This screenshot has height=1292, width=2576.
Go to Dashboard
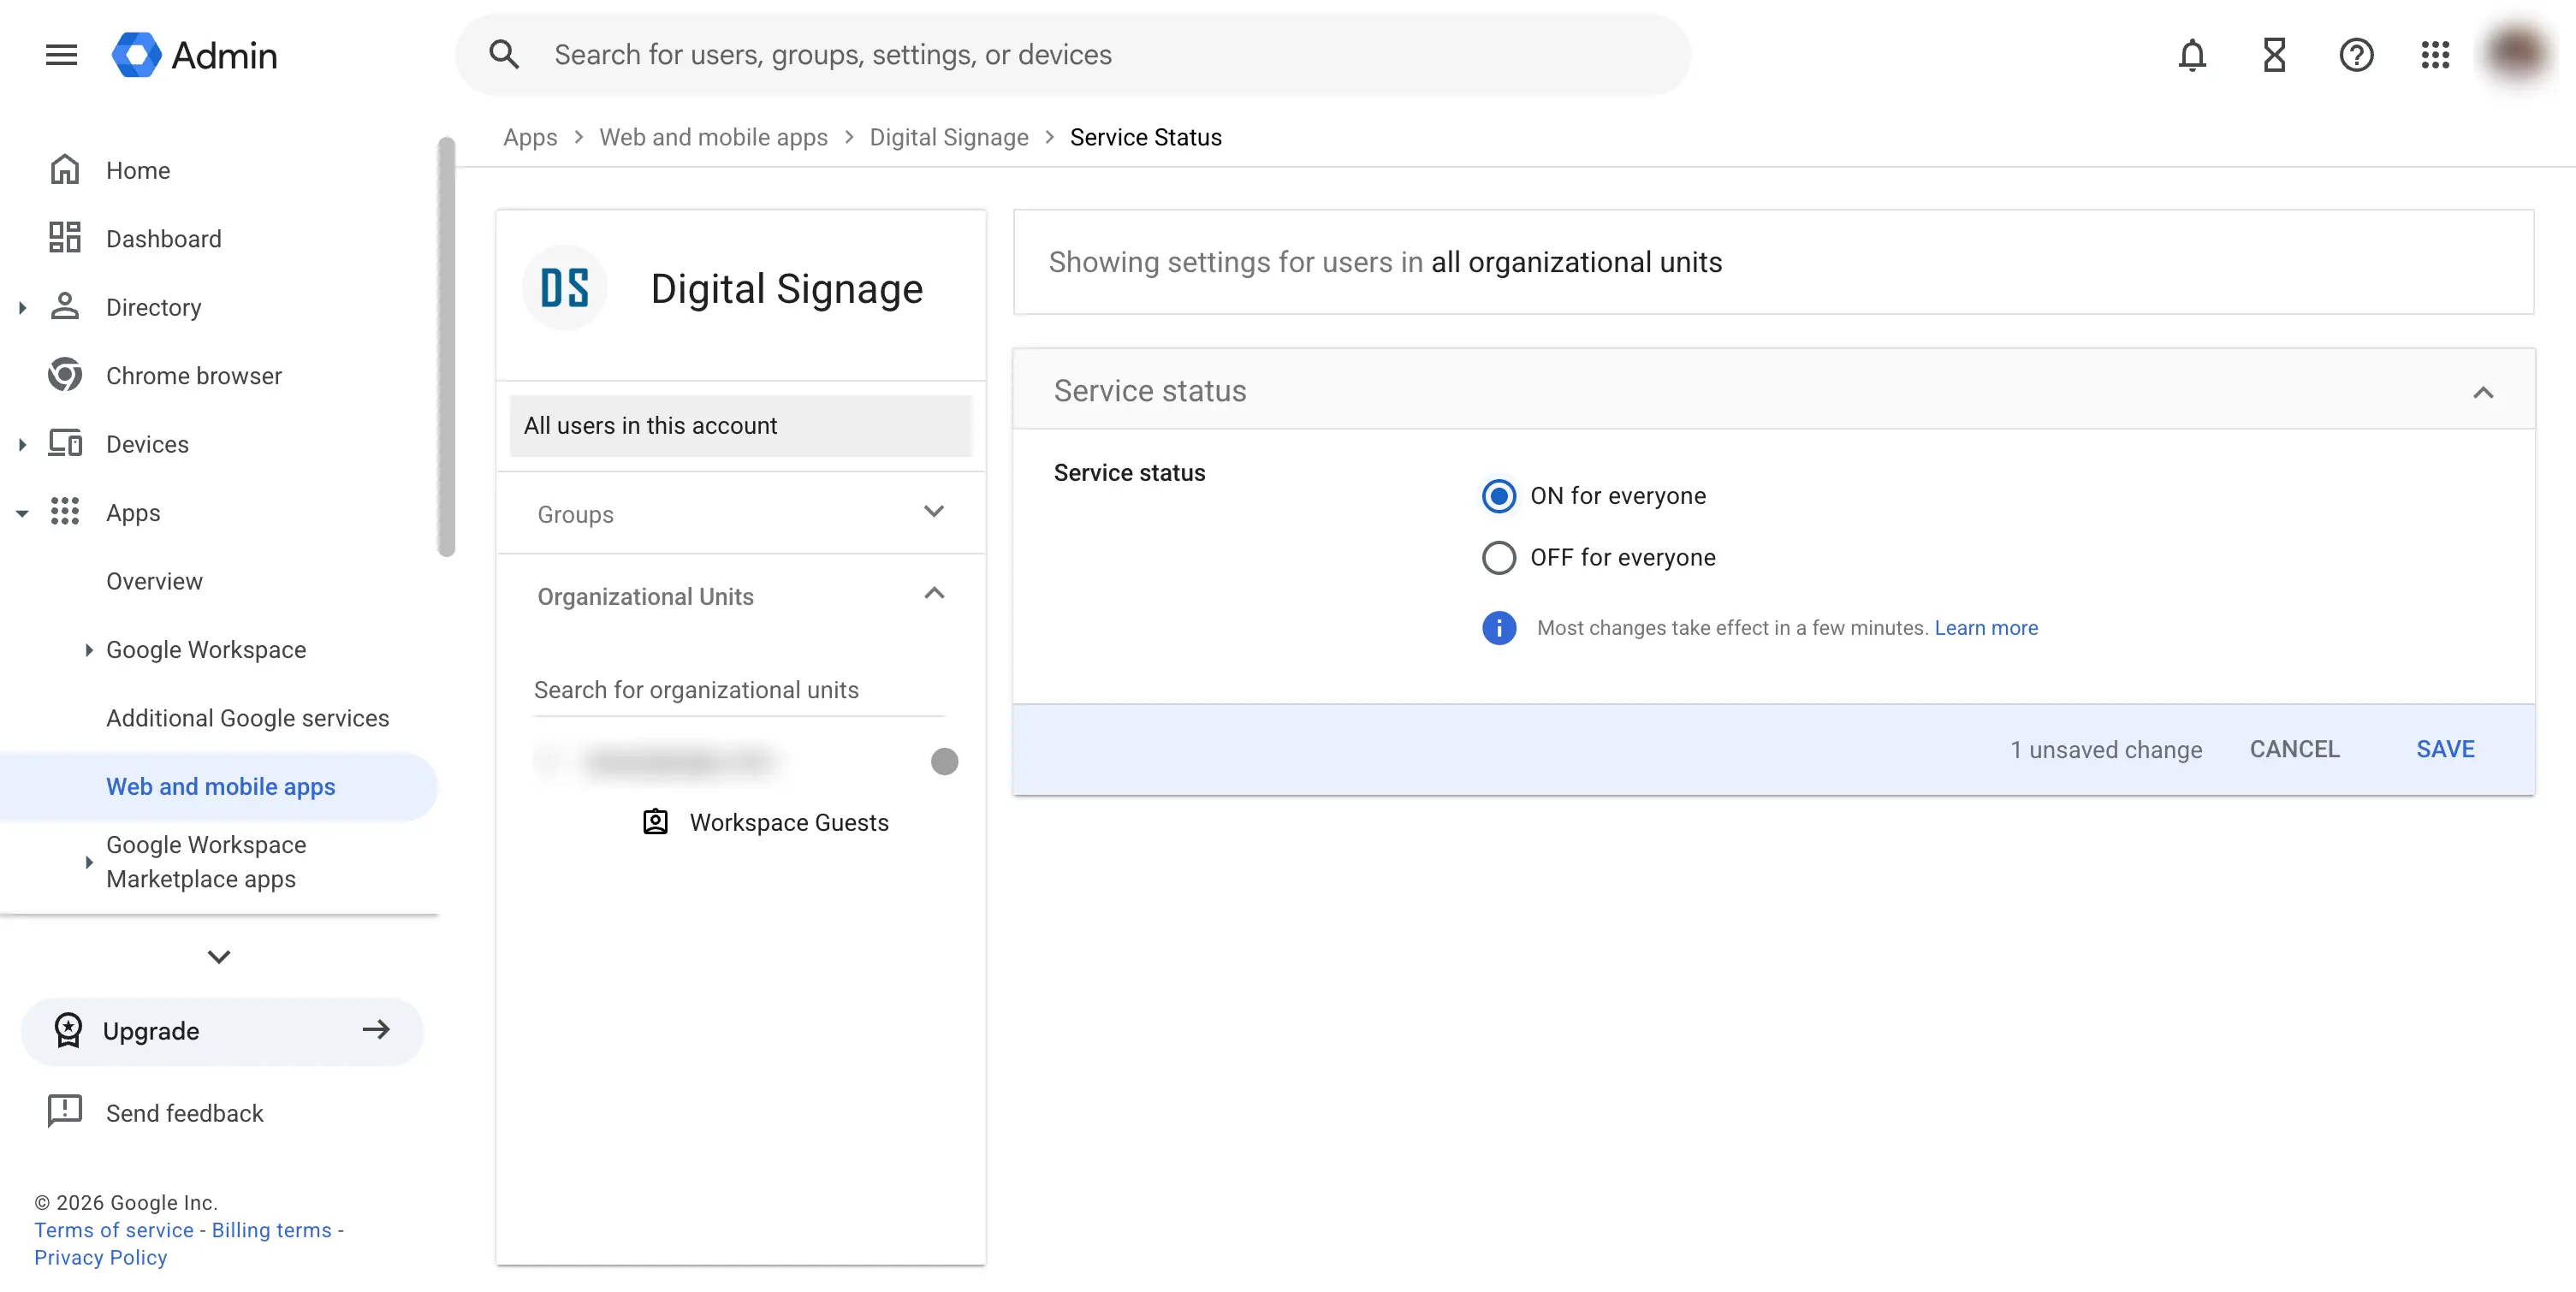coord(163,239)
